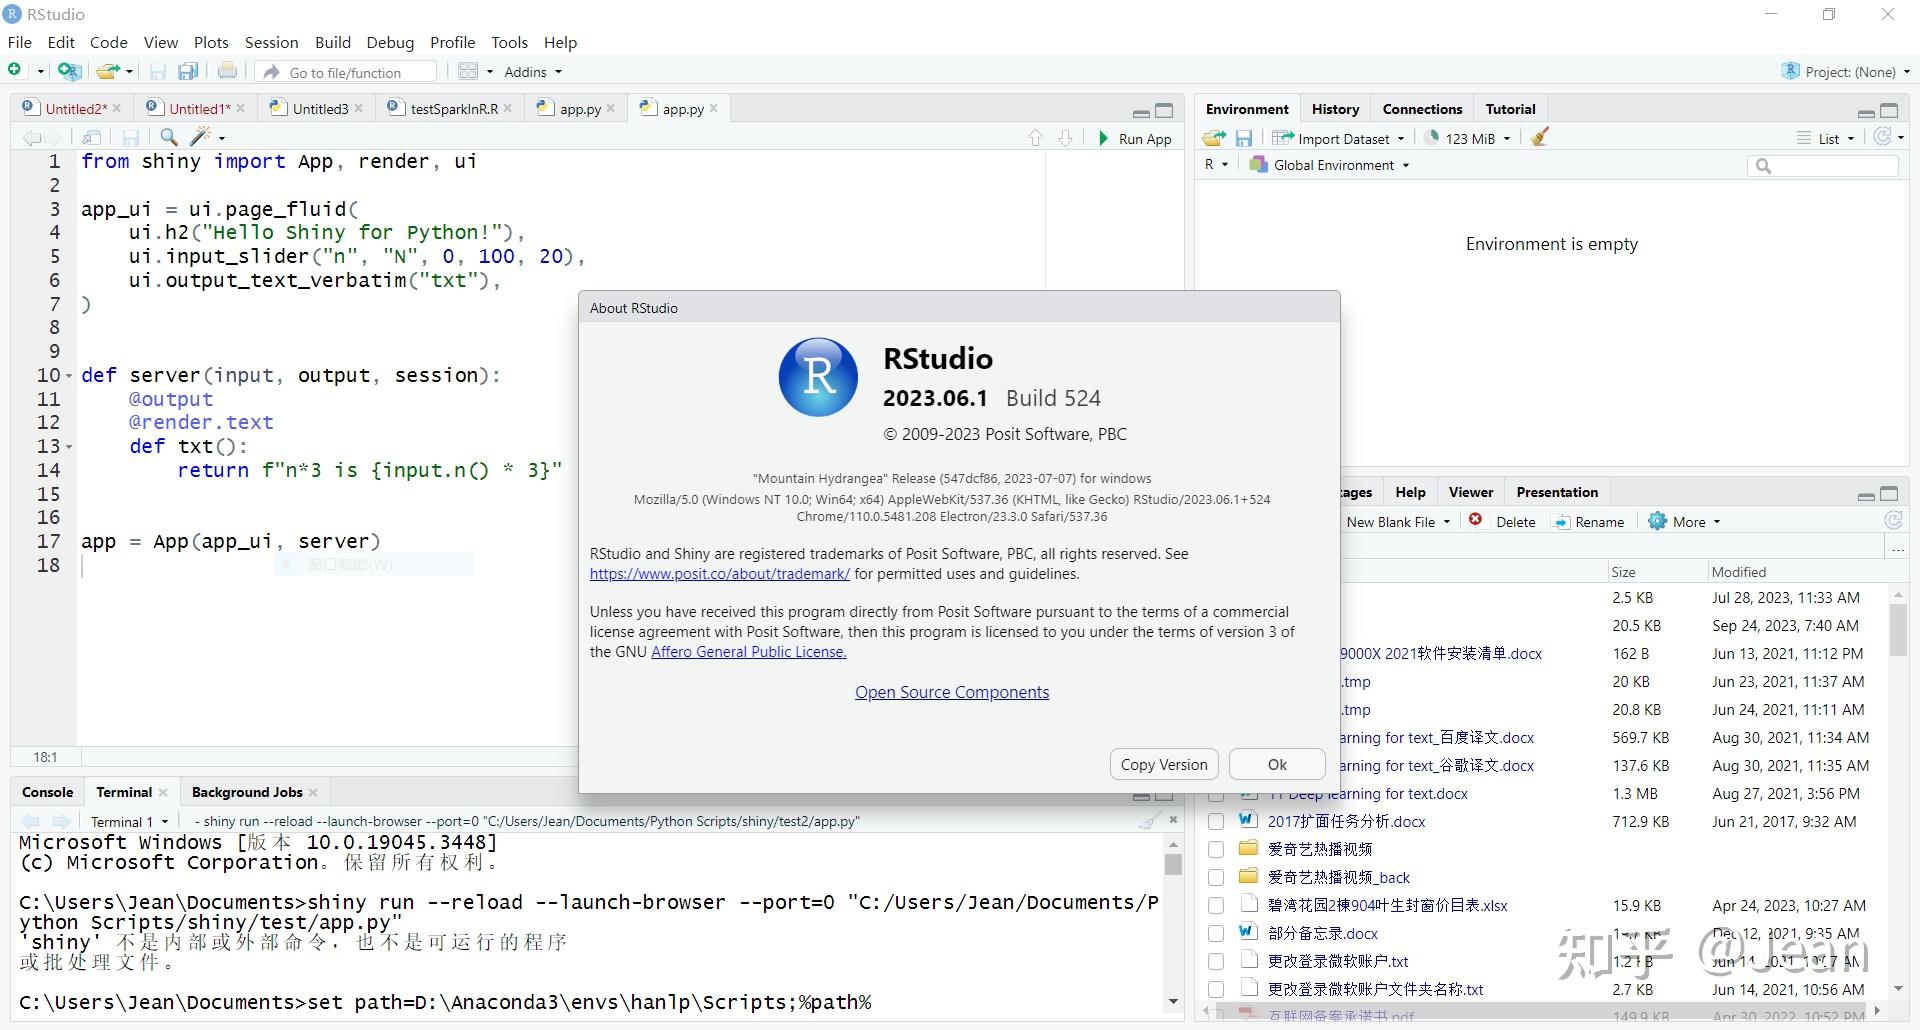The height and width of the screenshot is (1030, 1920).
Task: Check the box for folder 爱奇艺热播视频_back
Action: 1216,877
